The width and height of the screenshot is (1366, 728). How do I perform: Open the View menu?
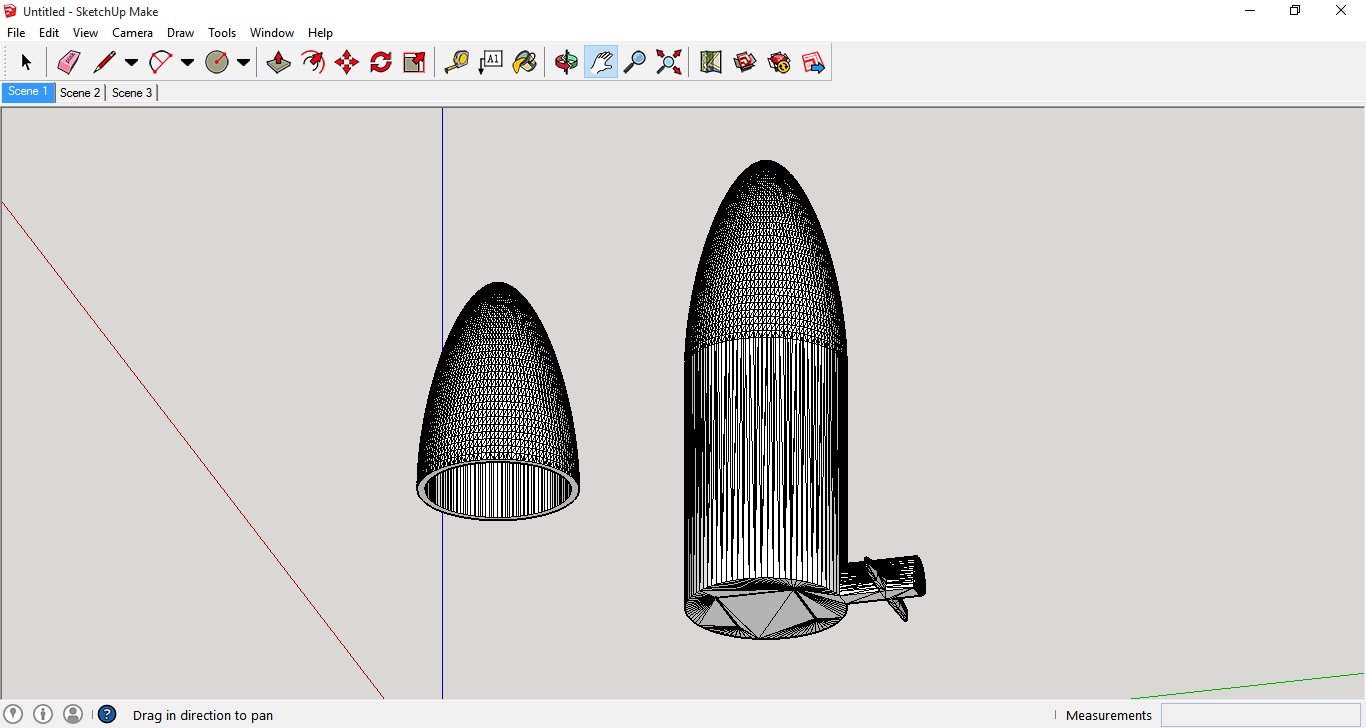click(86, 33)
